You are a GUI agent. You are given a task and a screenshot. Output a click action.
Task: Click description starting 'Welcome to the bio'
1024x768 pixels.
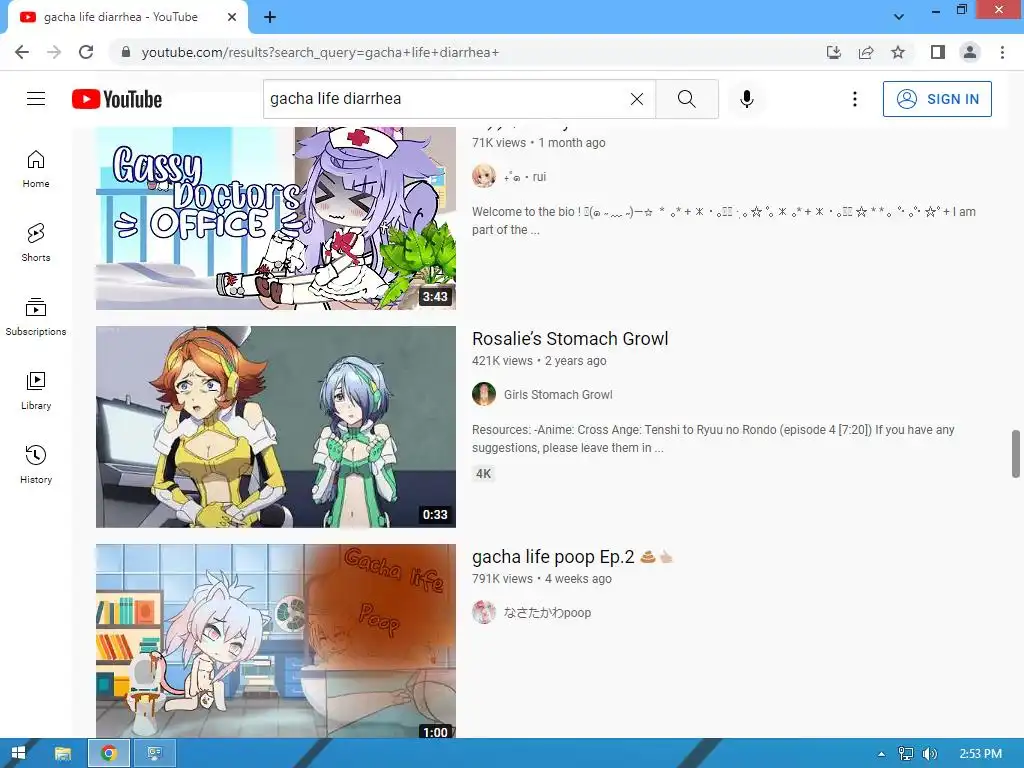724,221
